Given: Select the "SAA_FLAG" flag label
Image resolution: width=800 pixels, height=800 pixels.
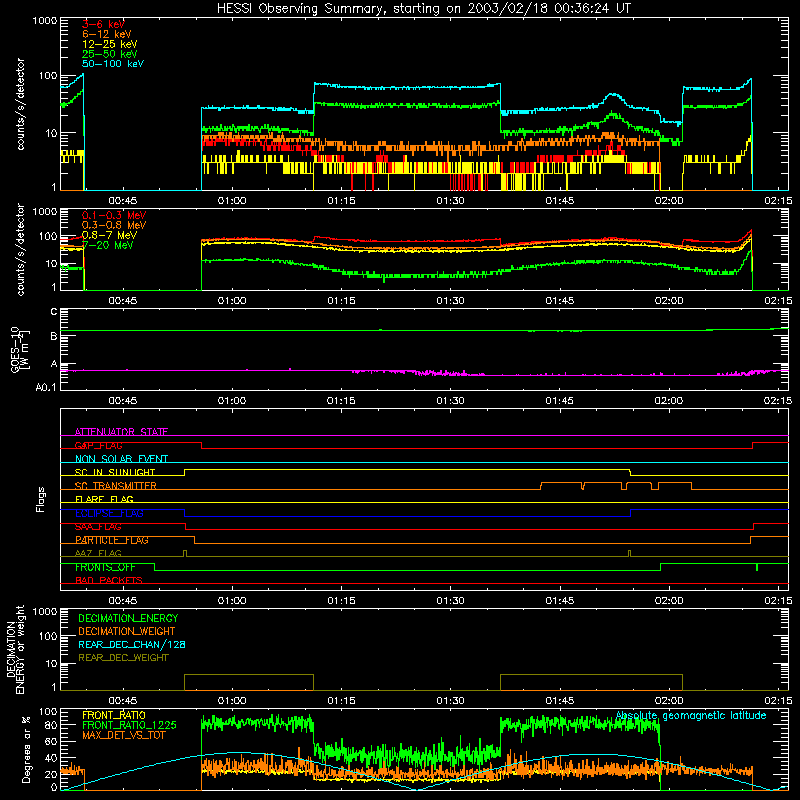Looking at the screenshot, I should pos(98,527).
